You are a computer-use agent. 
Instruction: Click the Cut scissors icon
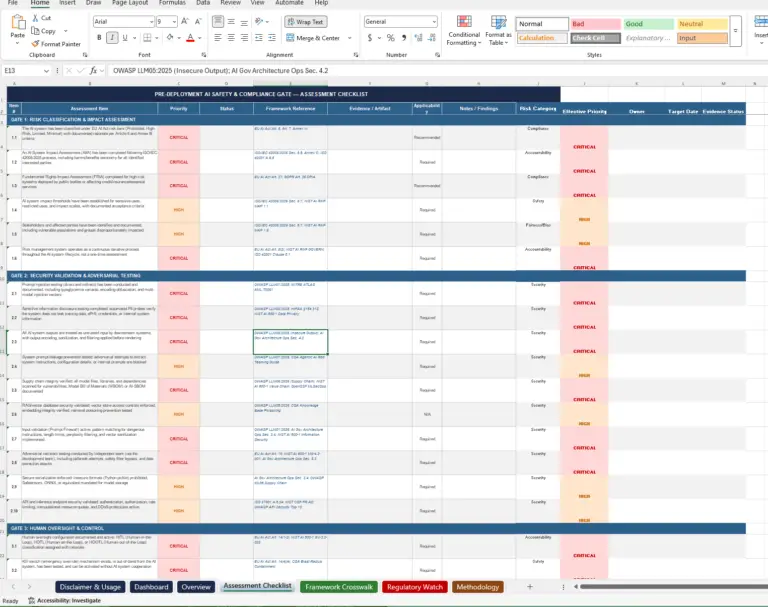click(x=36, y=18)
